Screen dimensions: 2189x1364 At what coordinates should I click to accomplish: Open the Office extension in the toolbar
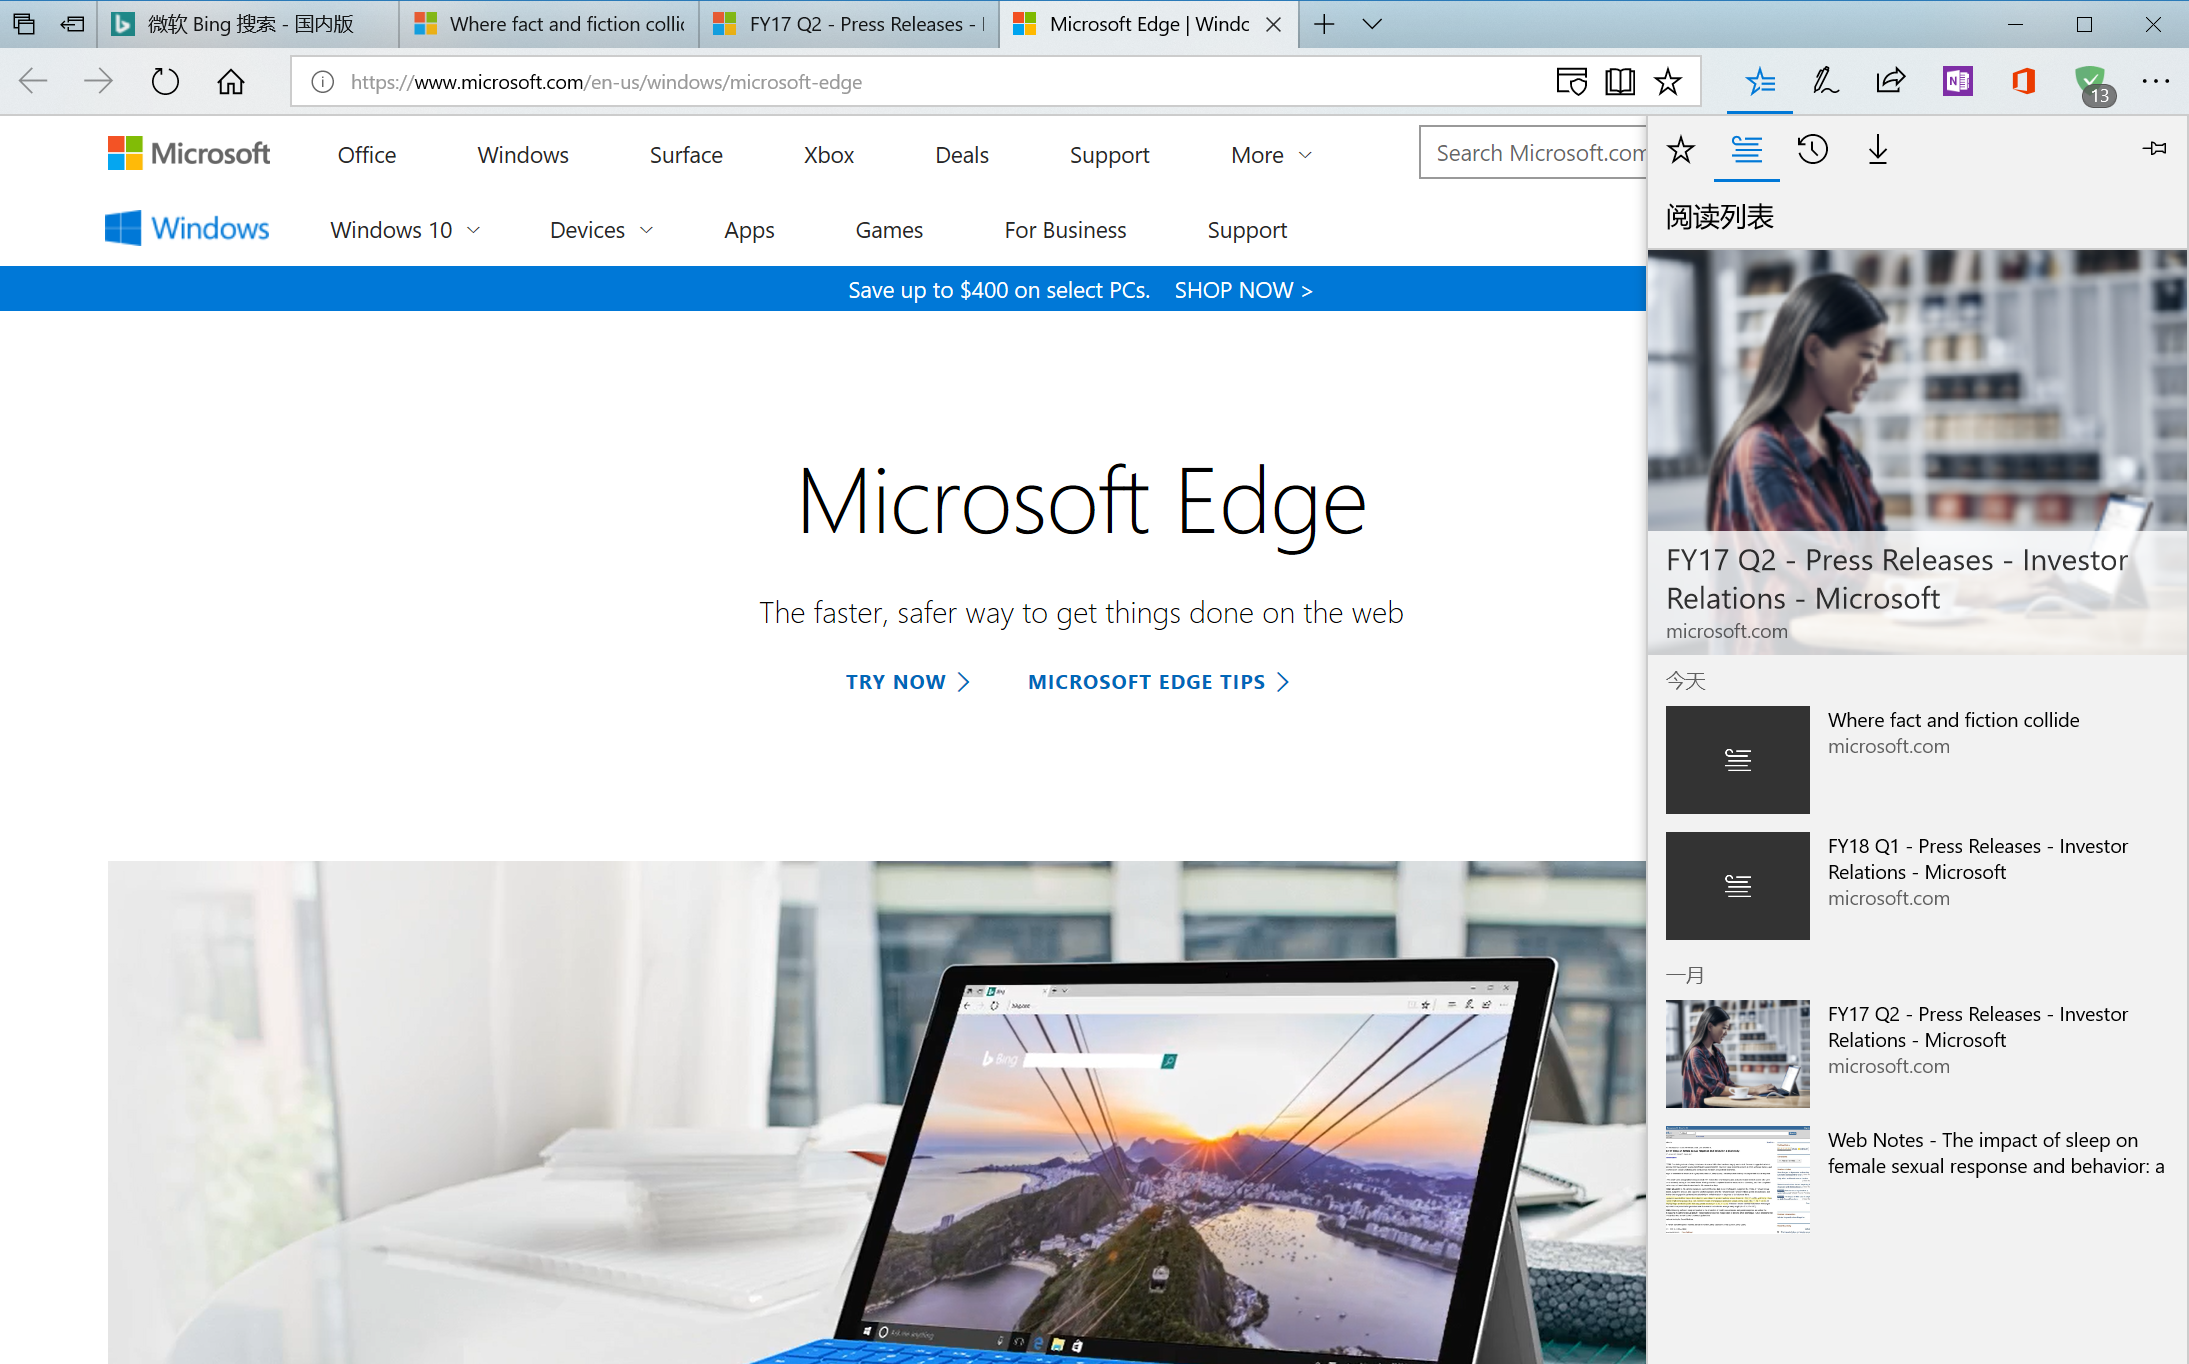2023,81
